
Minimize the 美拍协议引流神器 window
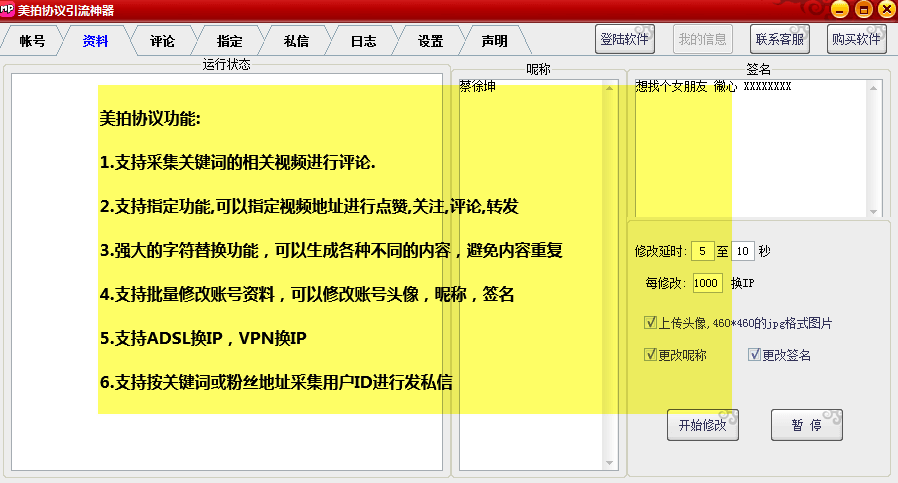840,9
